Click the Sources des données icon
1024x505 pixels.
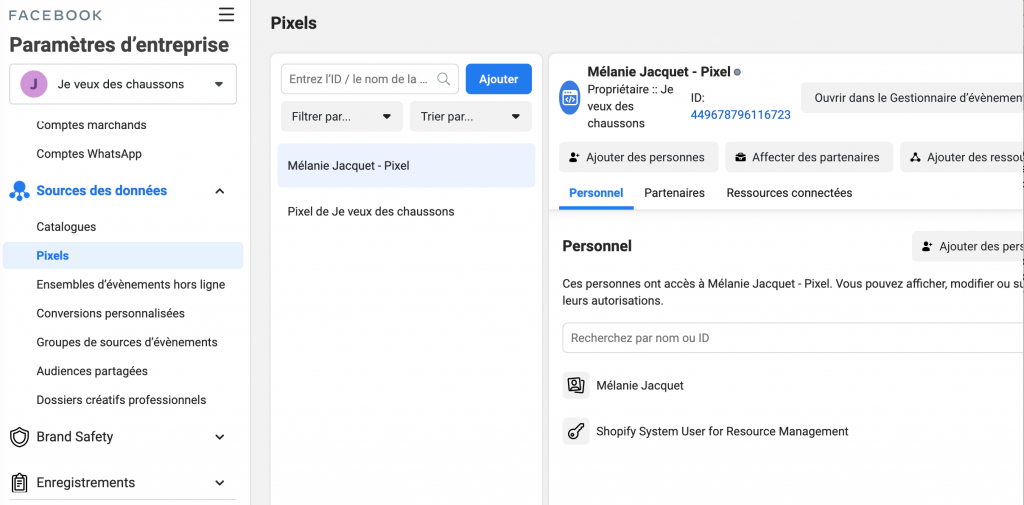pyautogui.click(x=20, y=191)
